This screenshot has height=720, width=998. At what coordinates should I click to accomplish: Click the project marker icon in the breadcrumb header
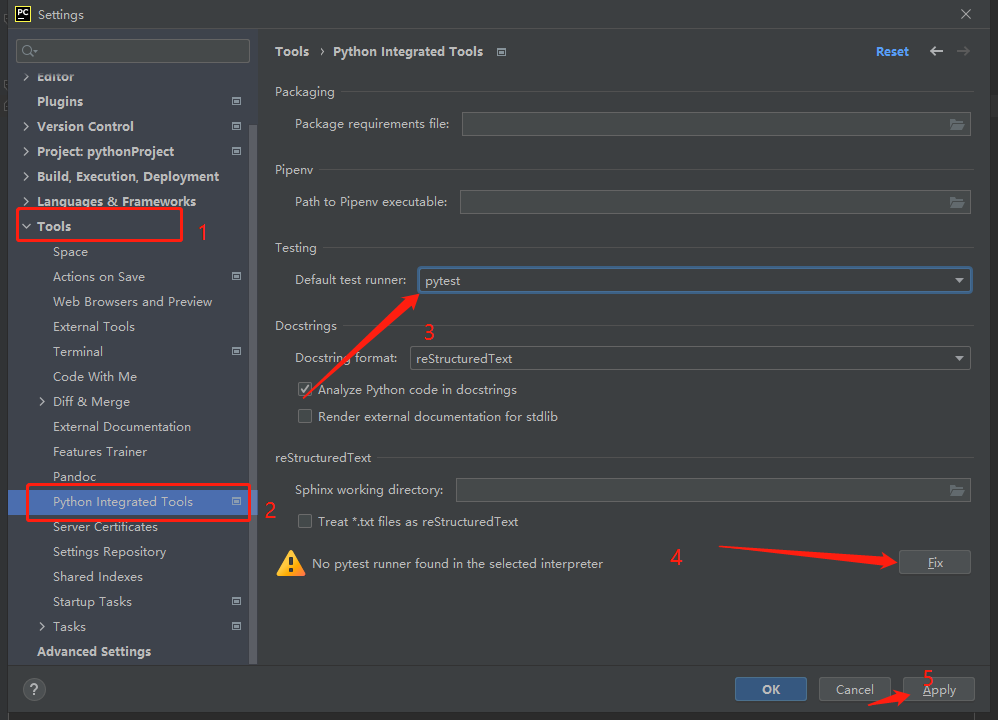tap(502, 52)
